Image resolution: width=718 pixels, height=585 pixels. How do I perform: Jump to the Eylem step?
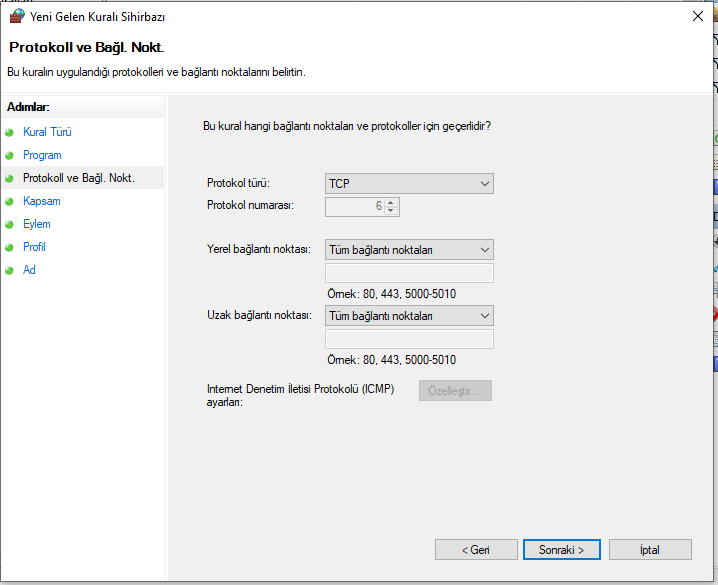37,224
